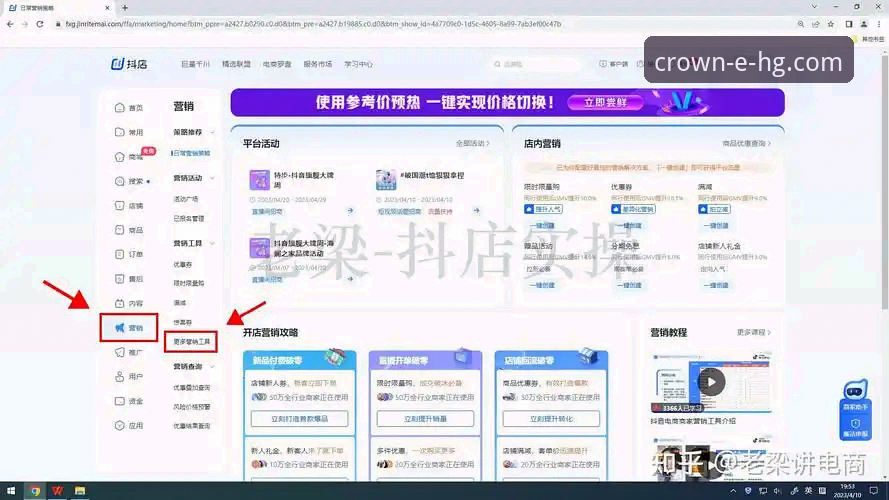Open the browser tab search dropdown
Image resolution: width=889 pixels, height=500 pixels.
[814, 7]
